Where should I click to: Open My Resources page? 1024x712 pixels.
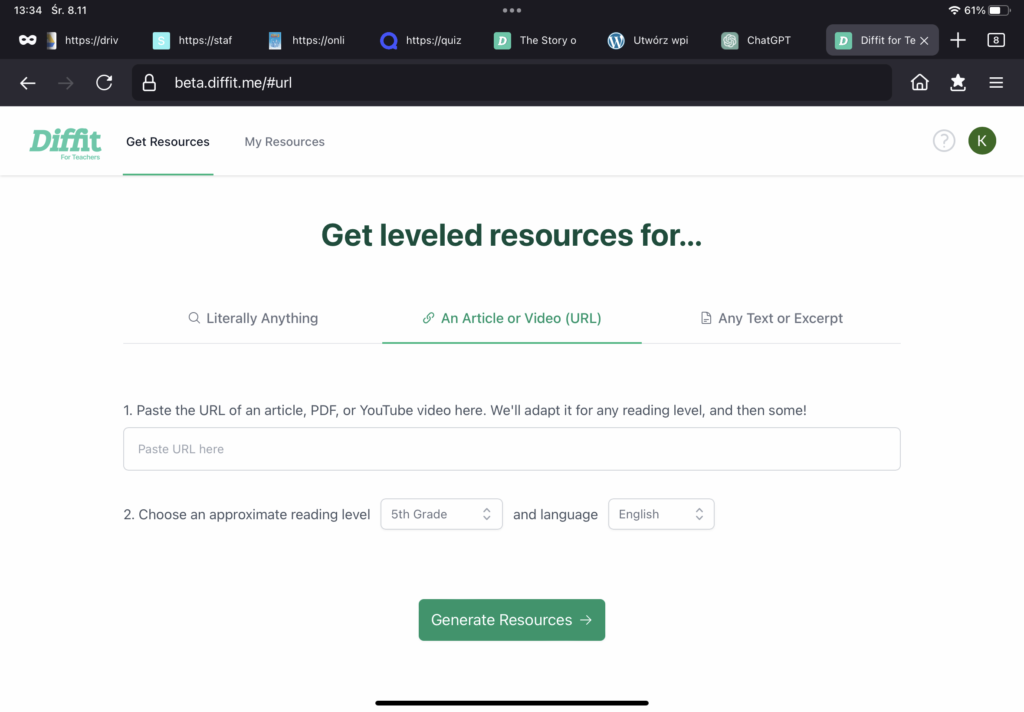[x=284, y=142]
